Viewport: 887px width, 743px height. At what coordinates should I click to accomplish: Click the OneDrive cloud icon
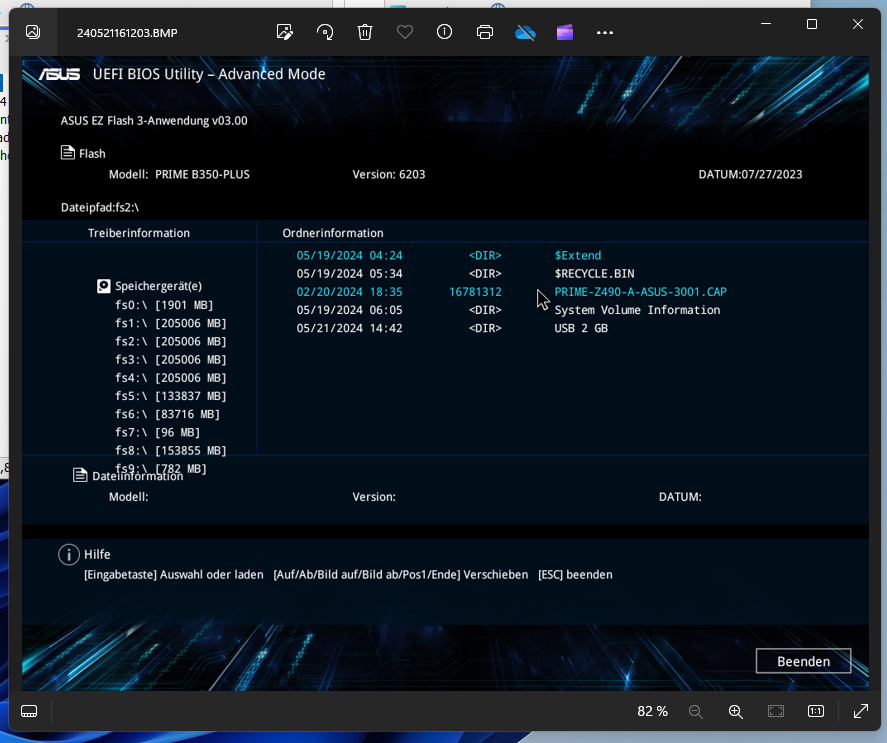(x=525, y=33)
